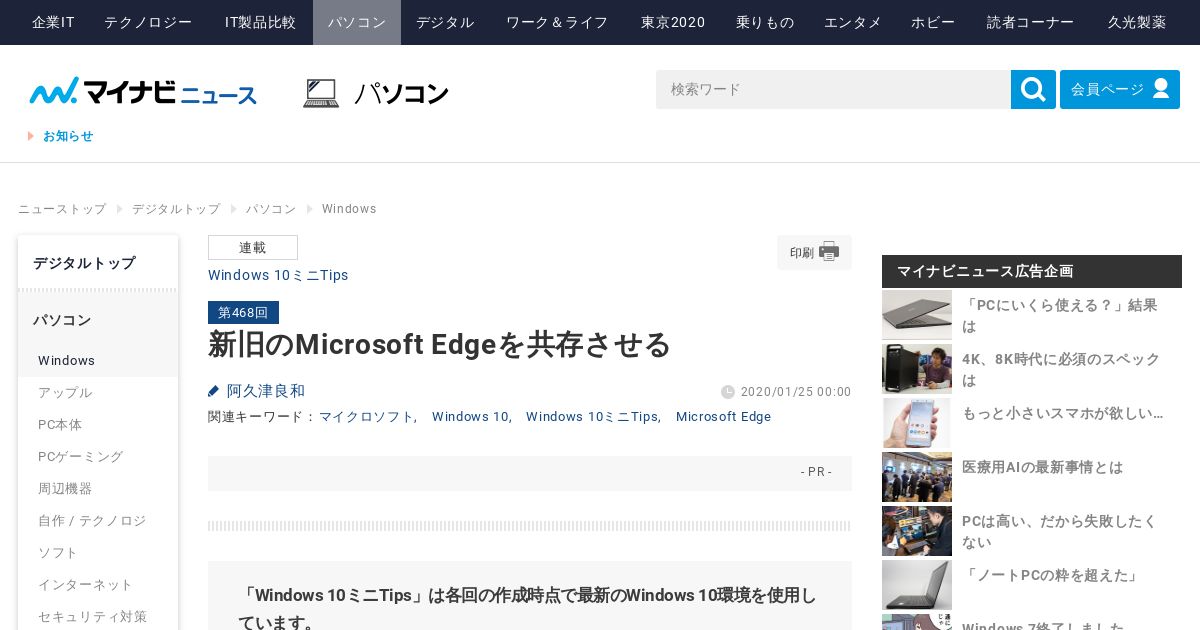1200x630 pixels.
Task: Select 自作 / テクノロジ in the sidebar
Action: click(98, 520)
